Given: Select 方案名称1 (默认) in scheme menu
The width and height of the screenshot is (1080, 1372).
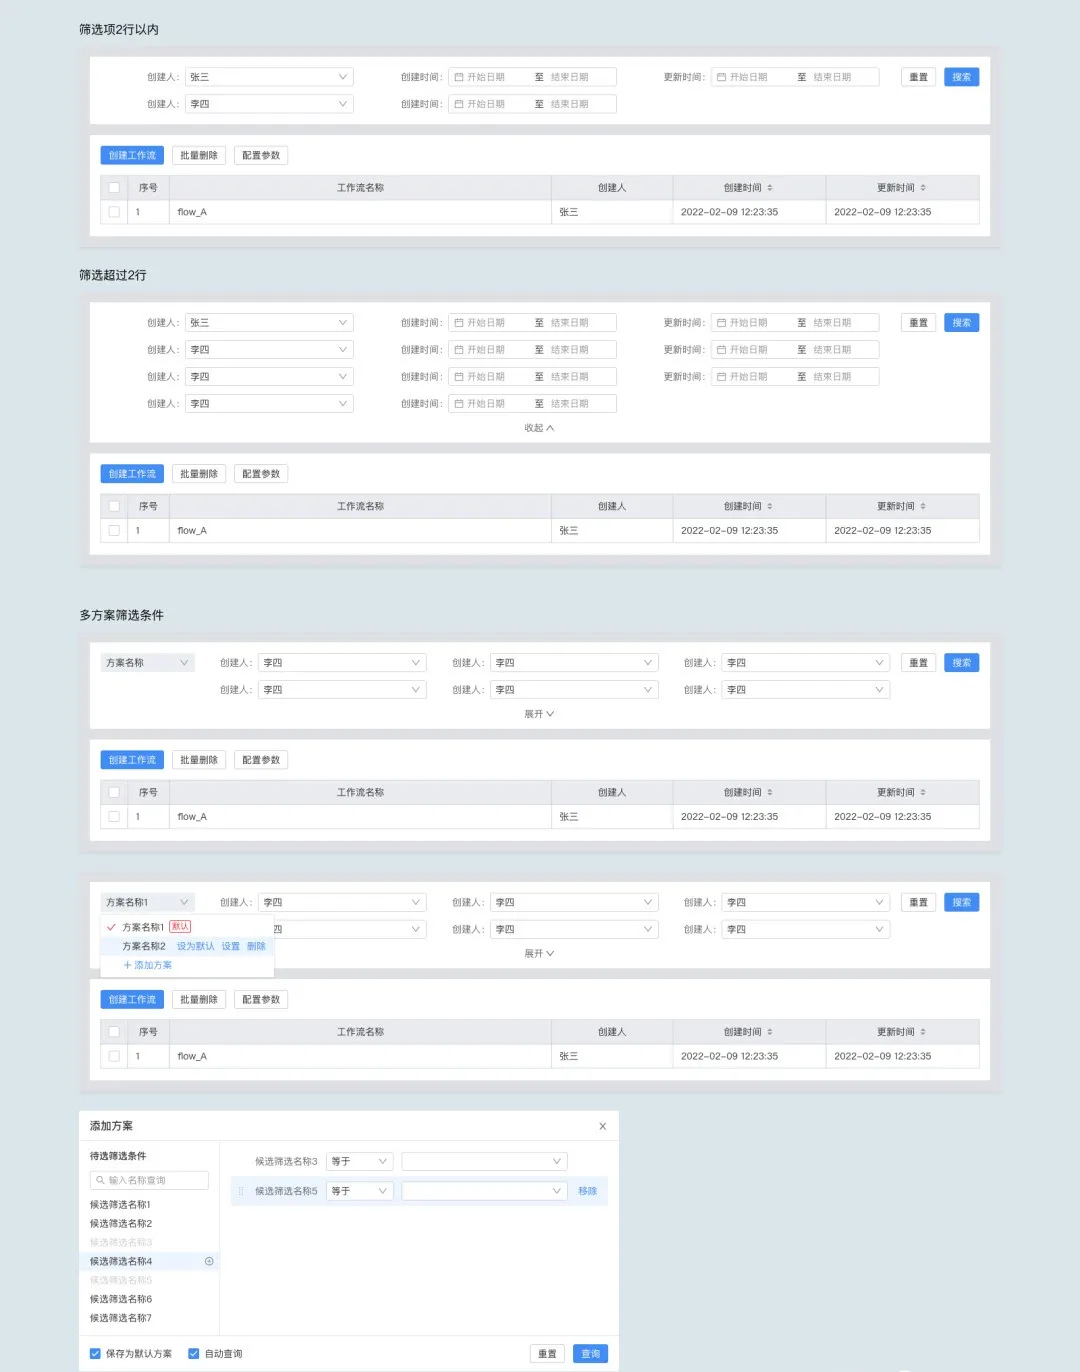Looking at the screenshot, I should pyautogui.click(x=187, y=927).
